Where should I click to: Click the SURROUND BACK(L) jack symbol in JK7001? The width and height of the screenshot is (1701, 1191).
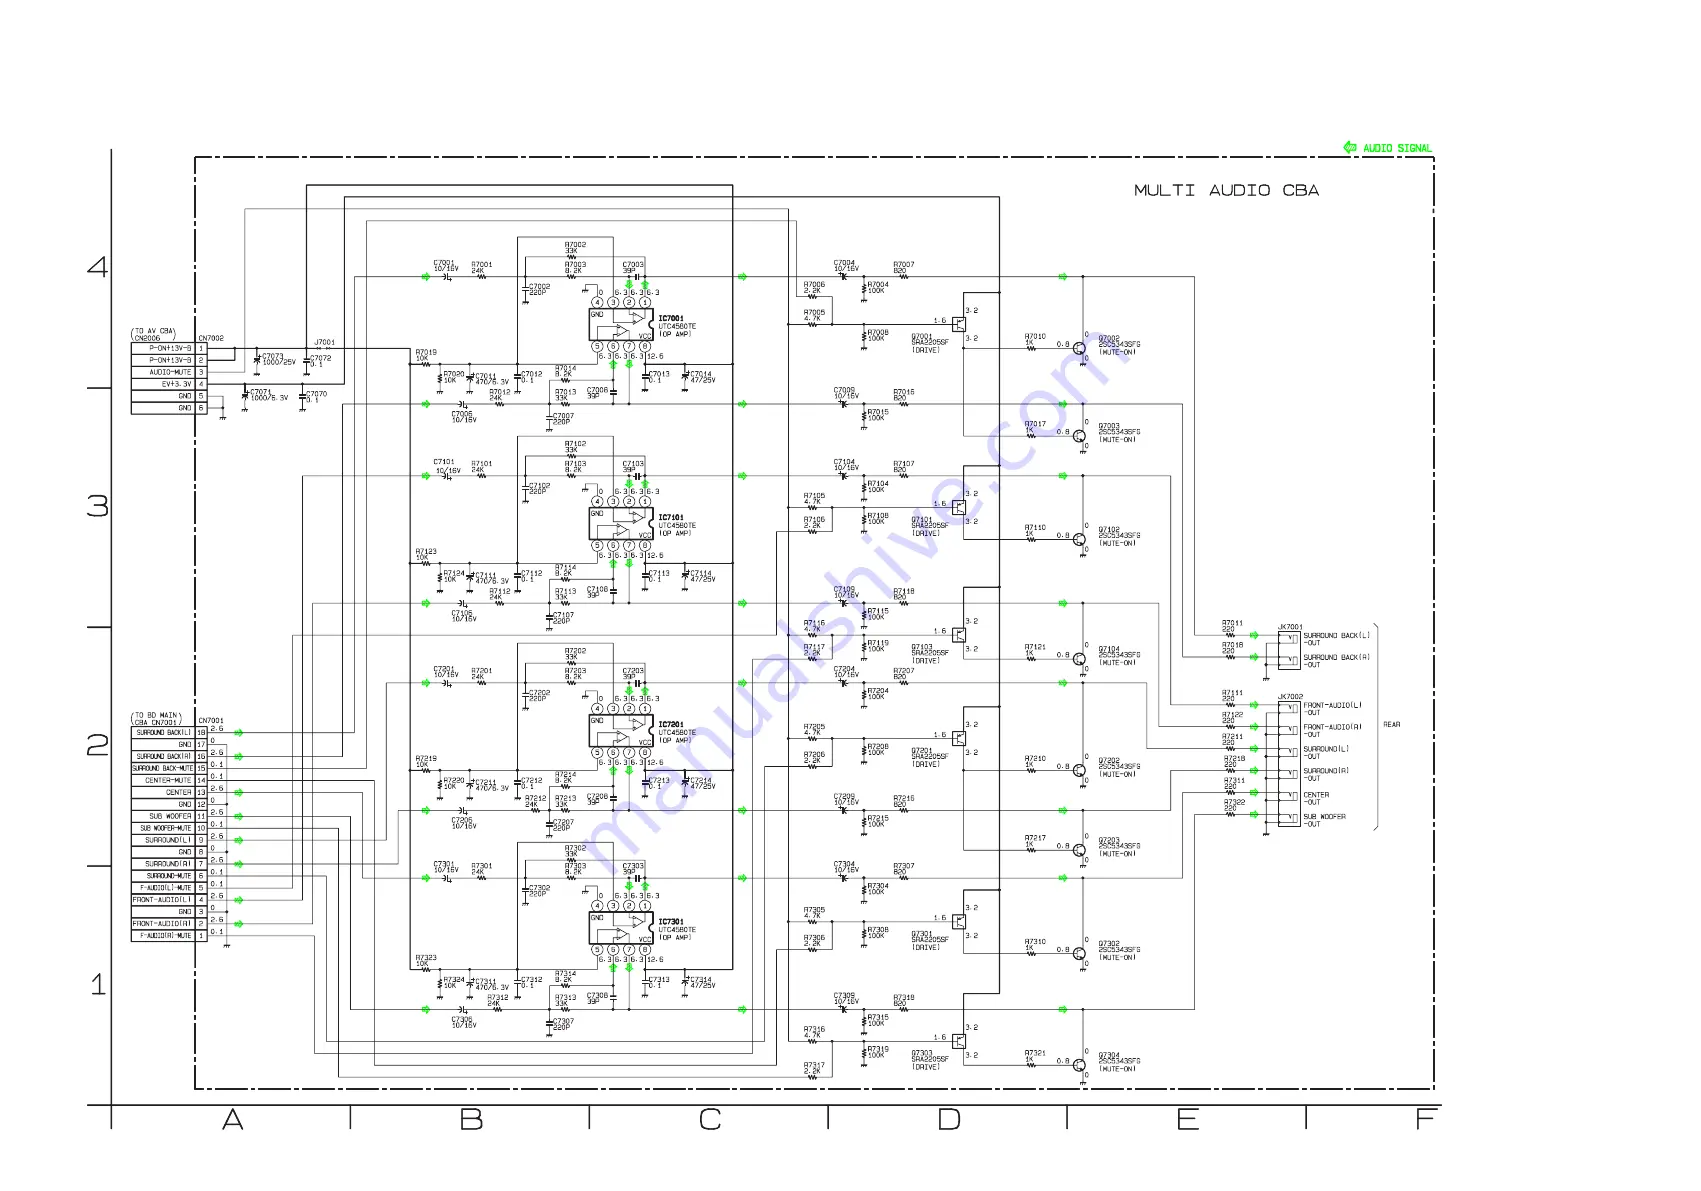1291,638
